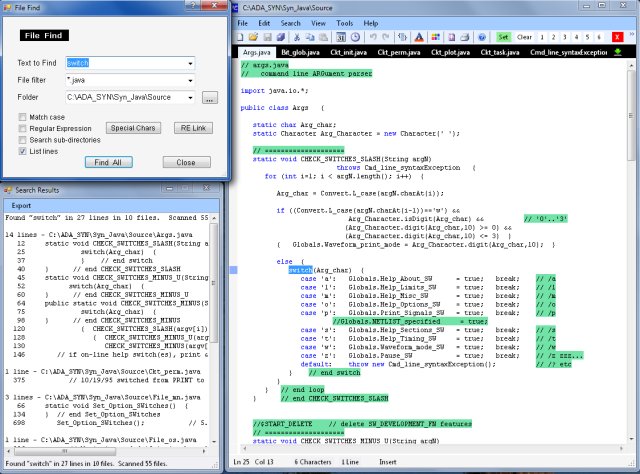640x474 pixels.
Task: Uncheck the List lines checkbox
Action: (23, 151)
